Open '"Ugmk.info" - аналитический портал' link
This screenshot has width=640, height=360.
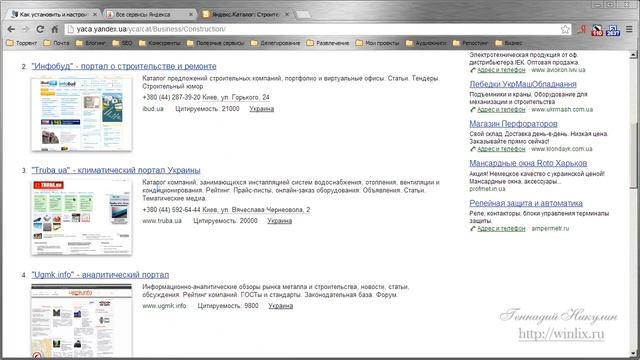tap(100, 275)
